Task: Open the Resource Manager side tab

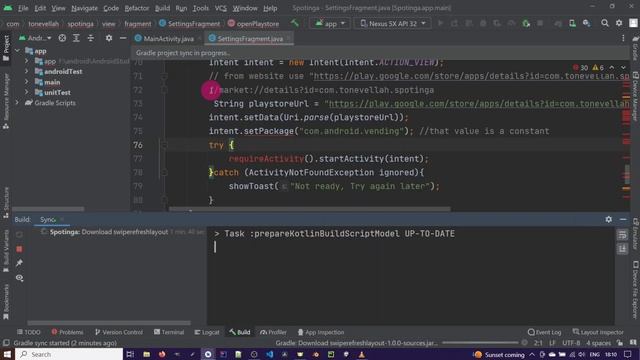Action: (x=6, y=102)
